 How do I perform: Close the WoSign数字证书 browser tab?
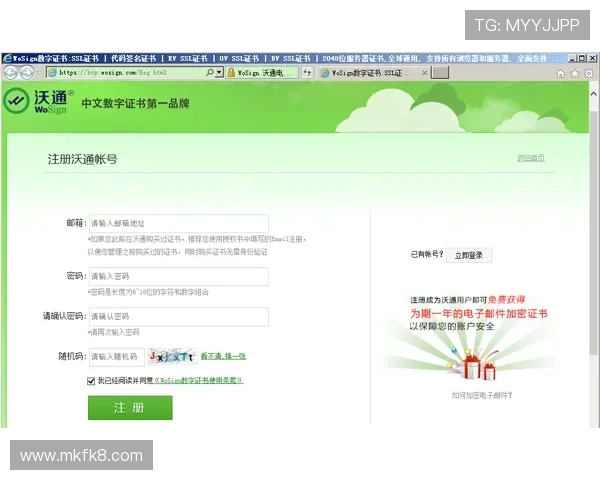[x=424, y=73]
